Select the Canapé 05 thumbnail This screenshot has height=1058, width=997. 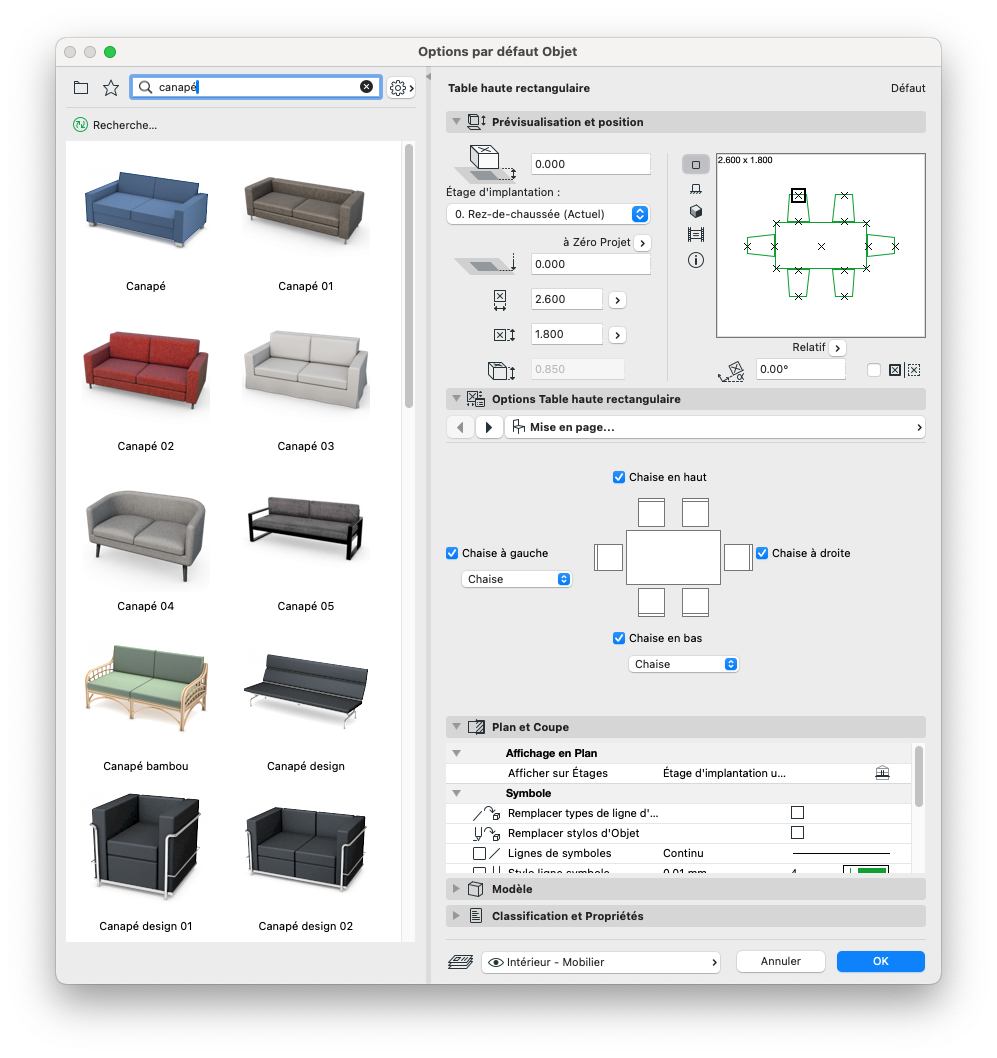click(x=306, y=528)
